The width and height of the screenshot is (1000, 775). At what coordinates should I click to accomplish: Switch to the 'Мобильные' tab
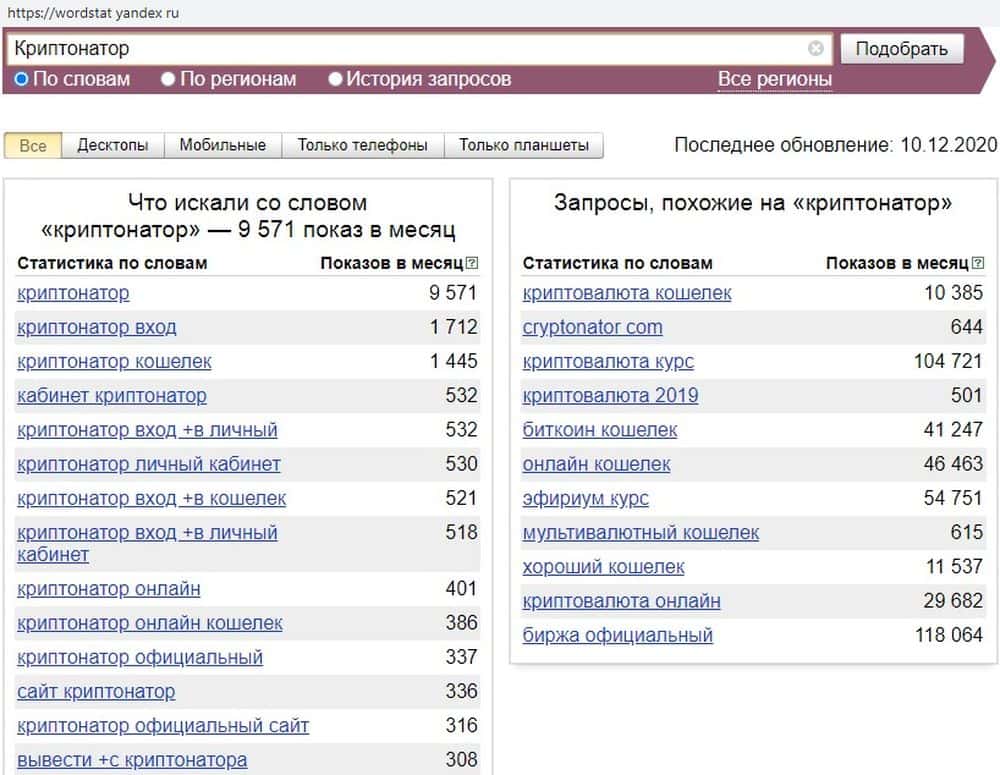tap(222, 145)
